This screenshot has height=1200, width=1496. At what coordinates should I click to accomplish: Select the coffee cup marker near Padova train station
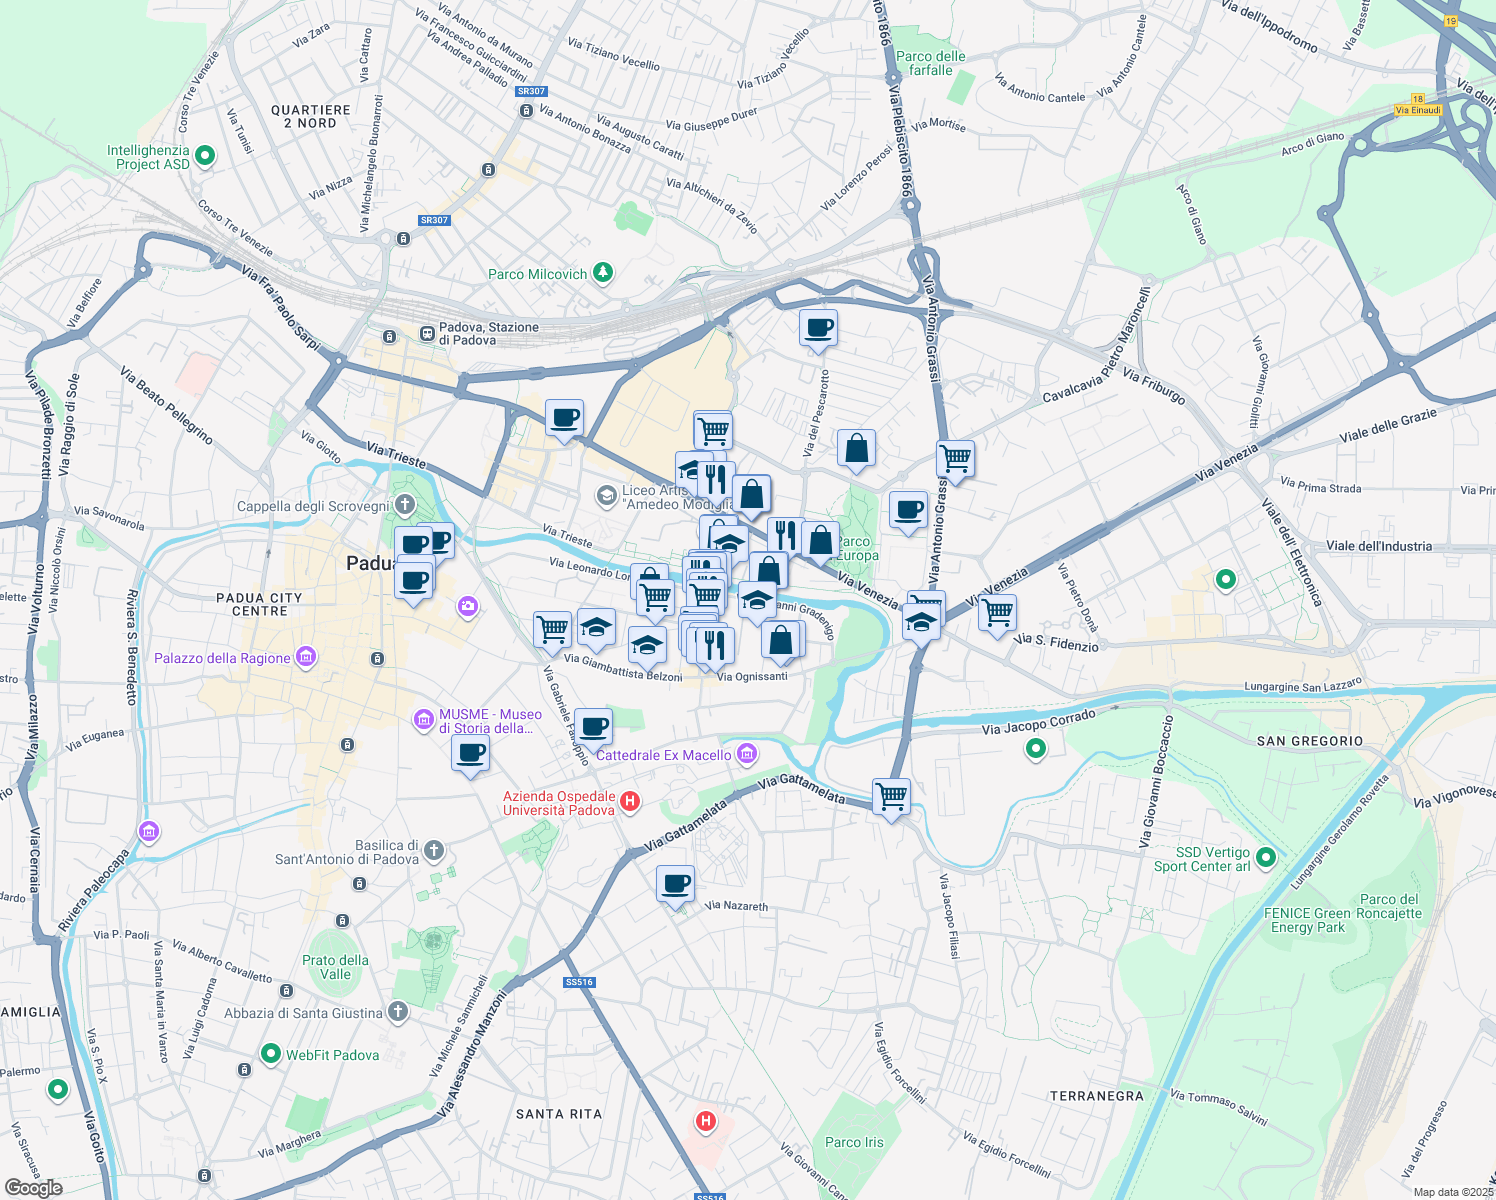pos(565,418)
